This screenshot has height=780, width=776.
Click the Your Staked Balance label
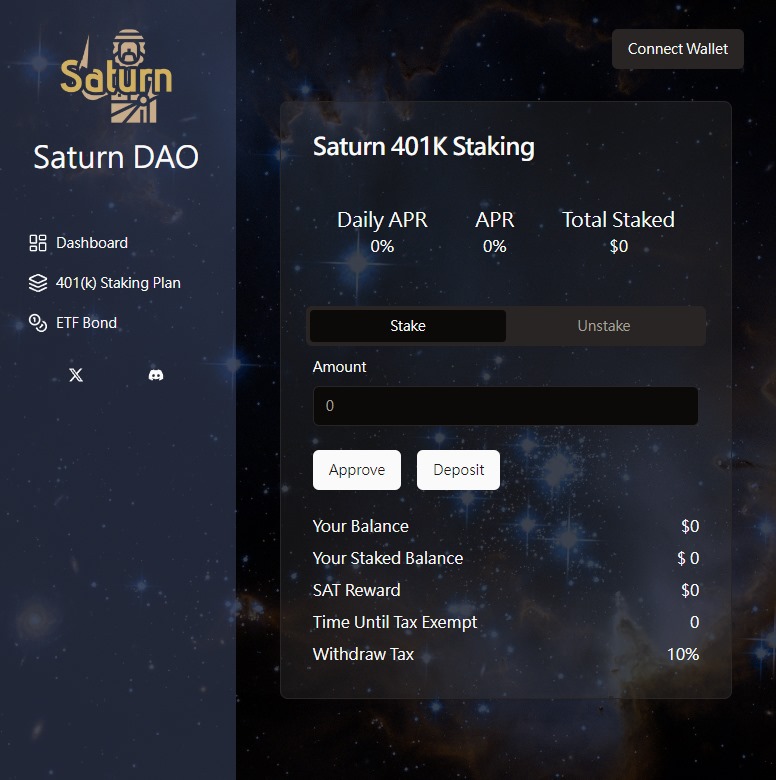click(388, 558)
